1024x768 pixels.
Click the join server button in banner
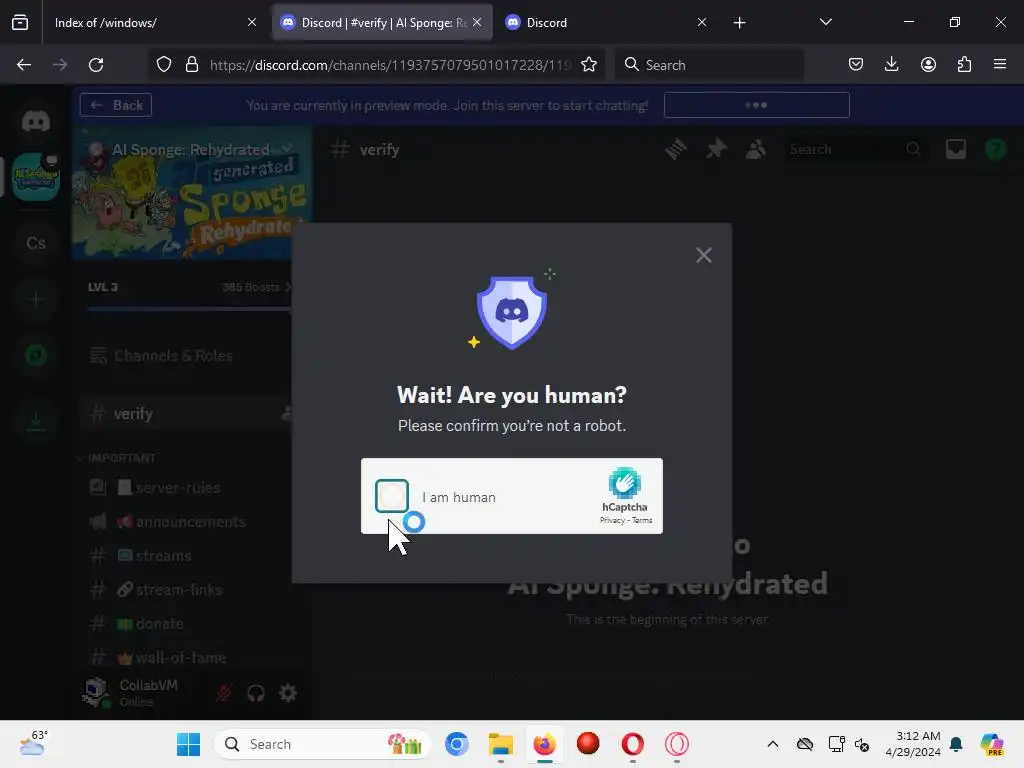(x=756, y=105)
